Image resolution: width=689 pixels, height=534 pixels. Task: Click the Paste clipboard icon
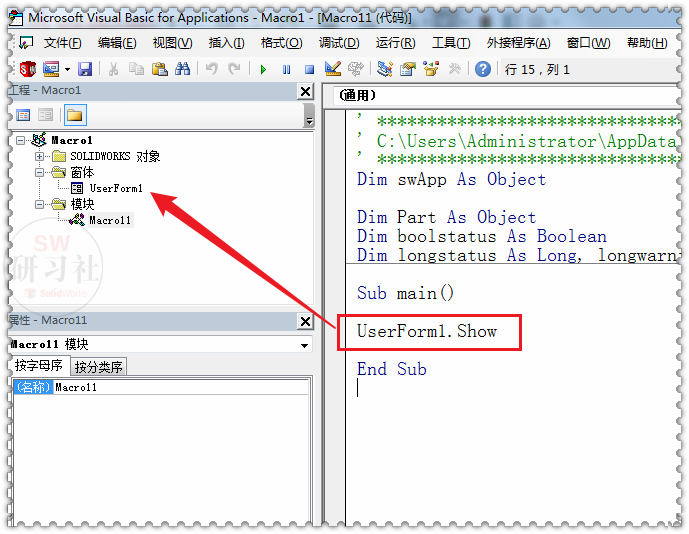[x=160, y=69]
